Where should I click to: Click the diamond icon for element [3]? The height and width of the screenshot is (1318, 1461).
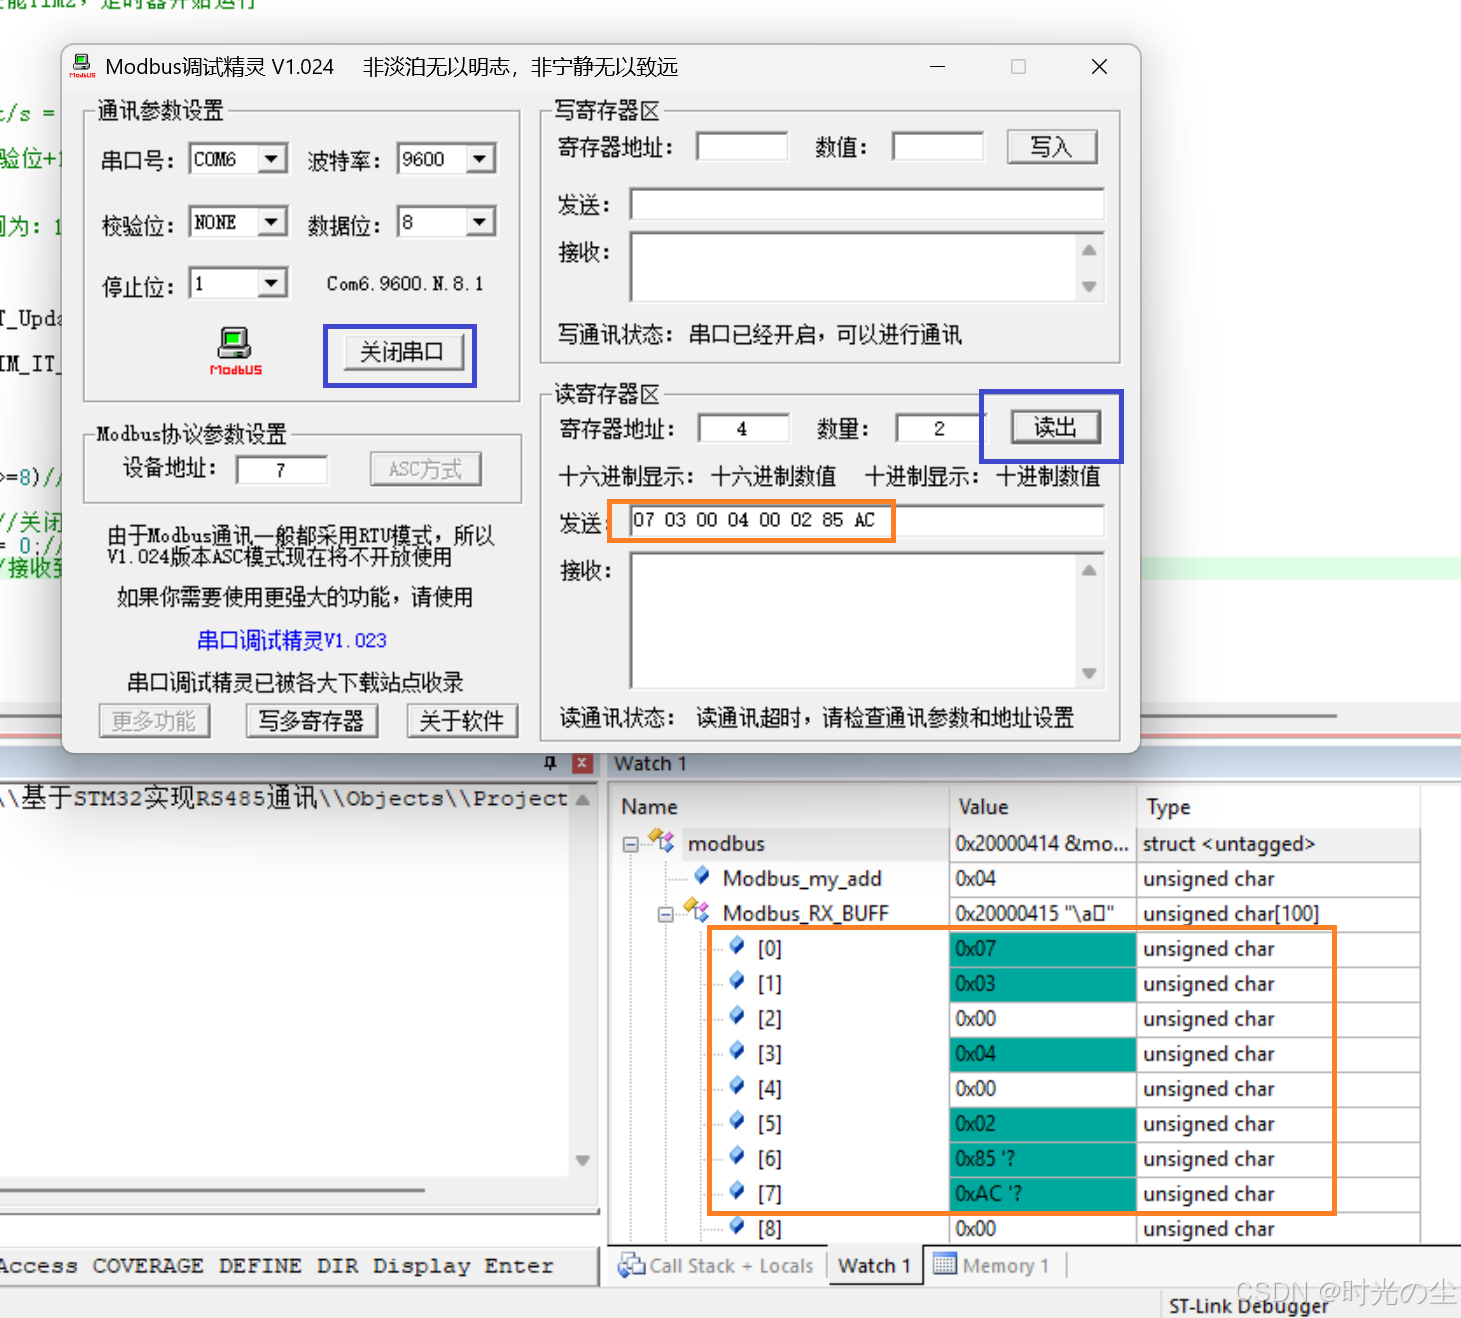[x=737, y=1051]
